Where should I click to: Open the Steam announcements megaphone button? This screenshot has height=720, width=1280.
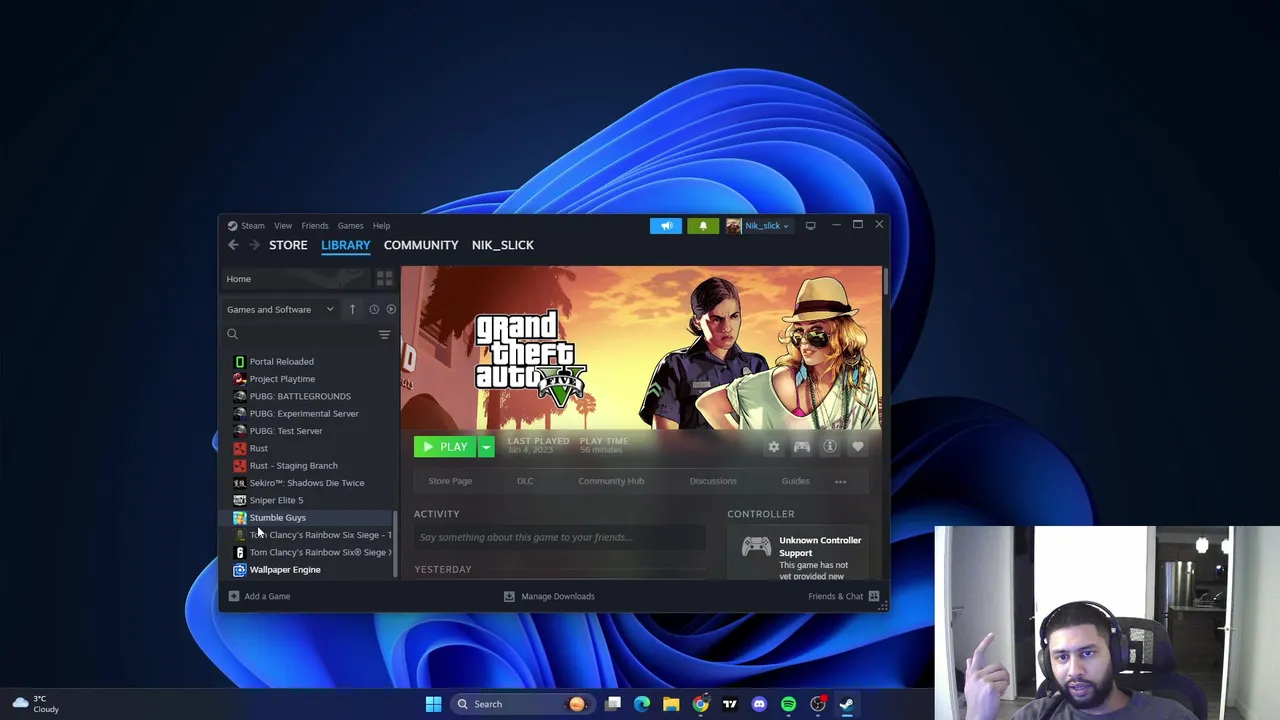coord(666,225)
